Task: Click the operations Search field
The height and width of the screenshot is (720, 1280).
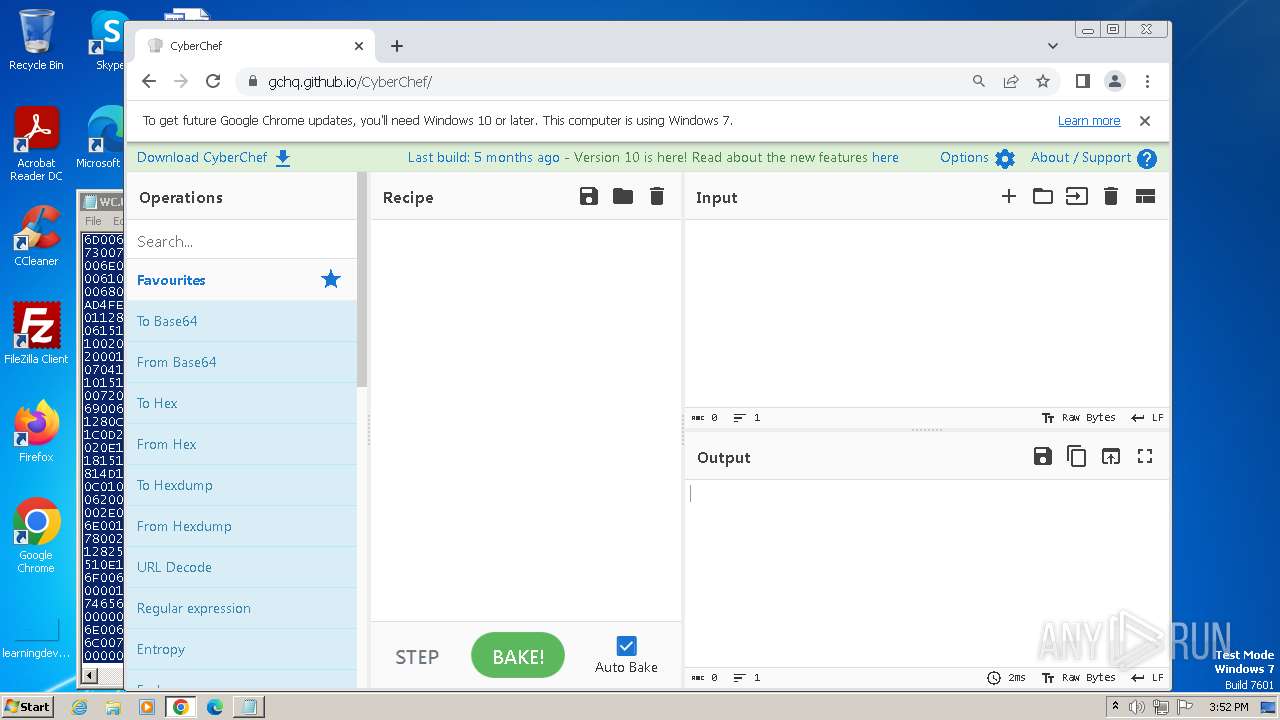Action: click(241, 241)
